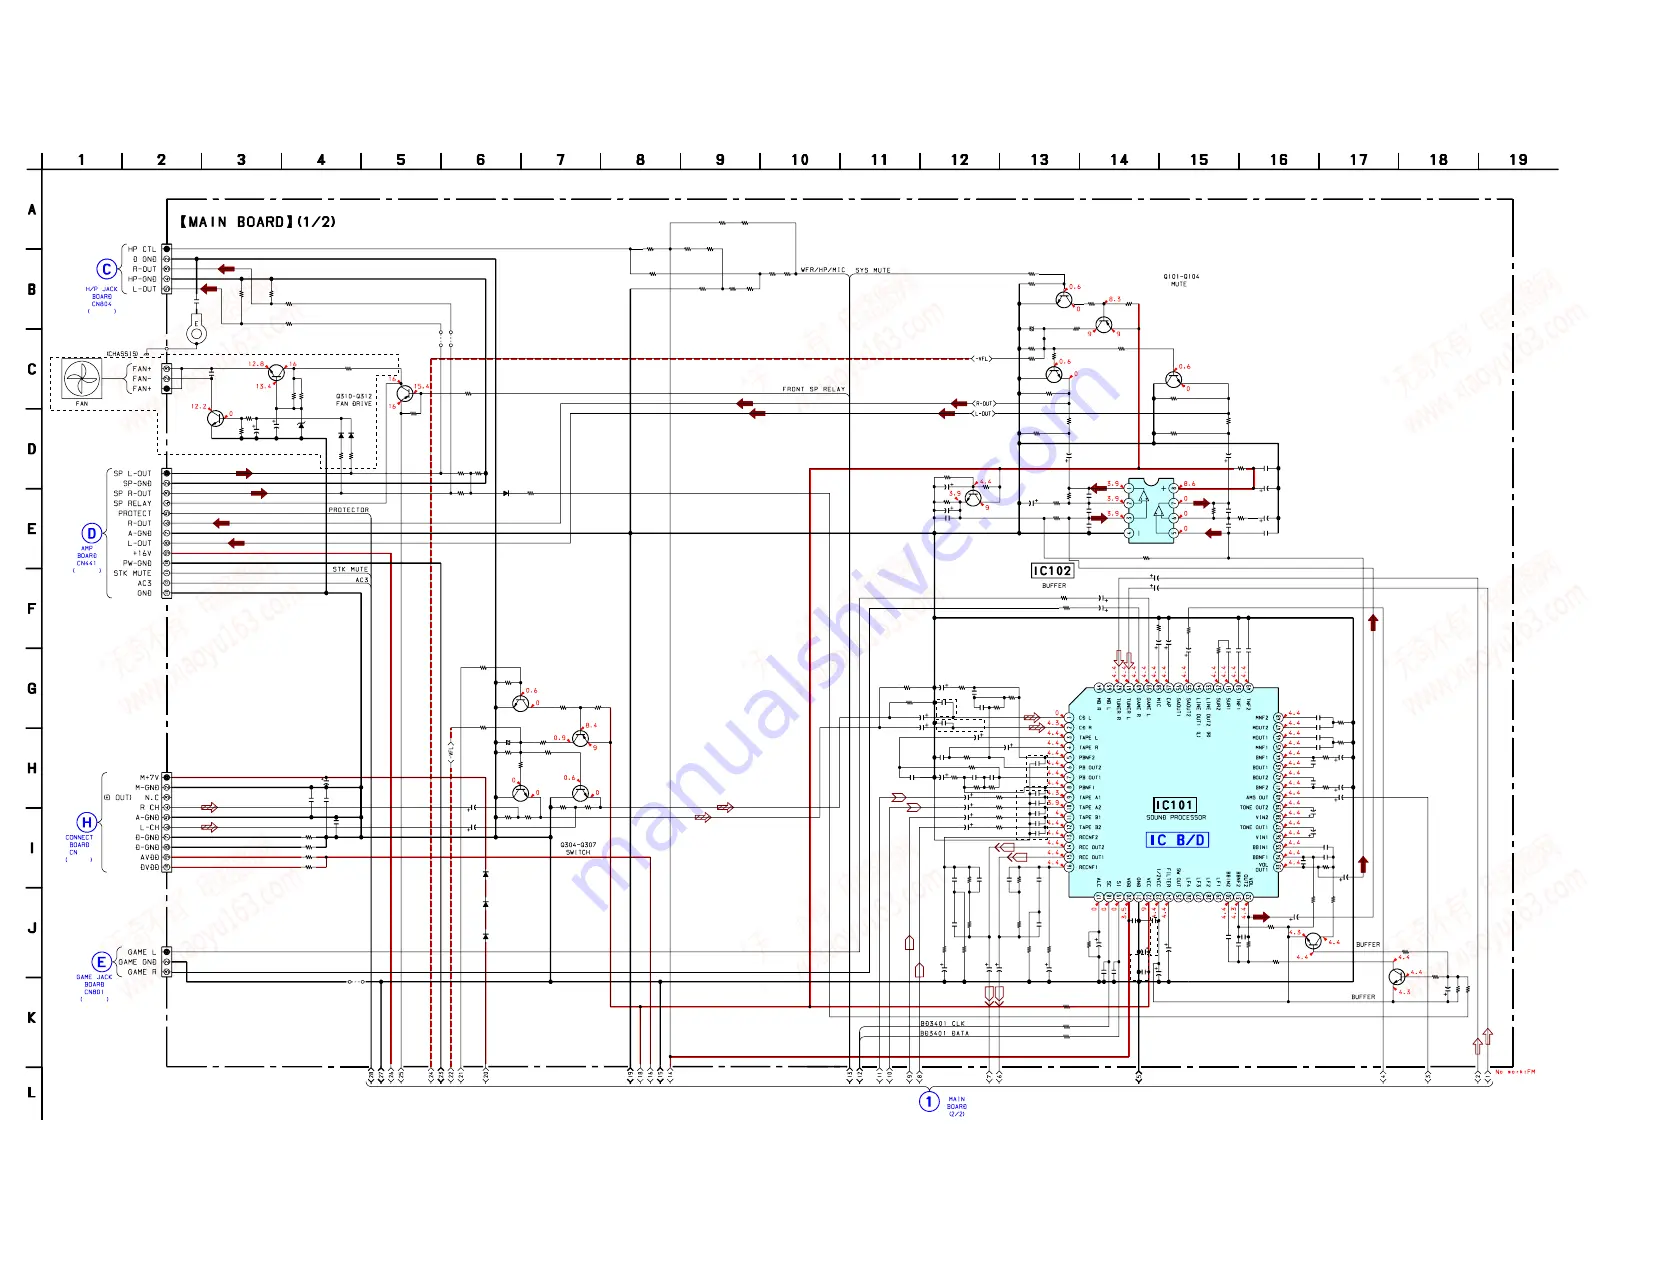Click column number 10 in the ruler
Screen dimensions: 1680x1263
[800, 160]
